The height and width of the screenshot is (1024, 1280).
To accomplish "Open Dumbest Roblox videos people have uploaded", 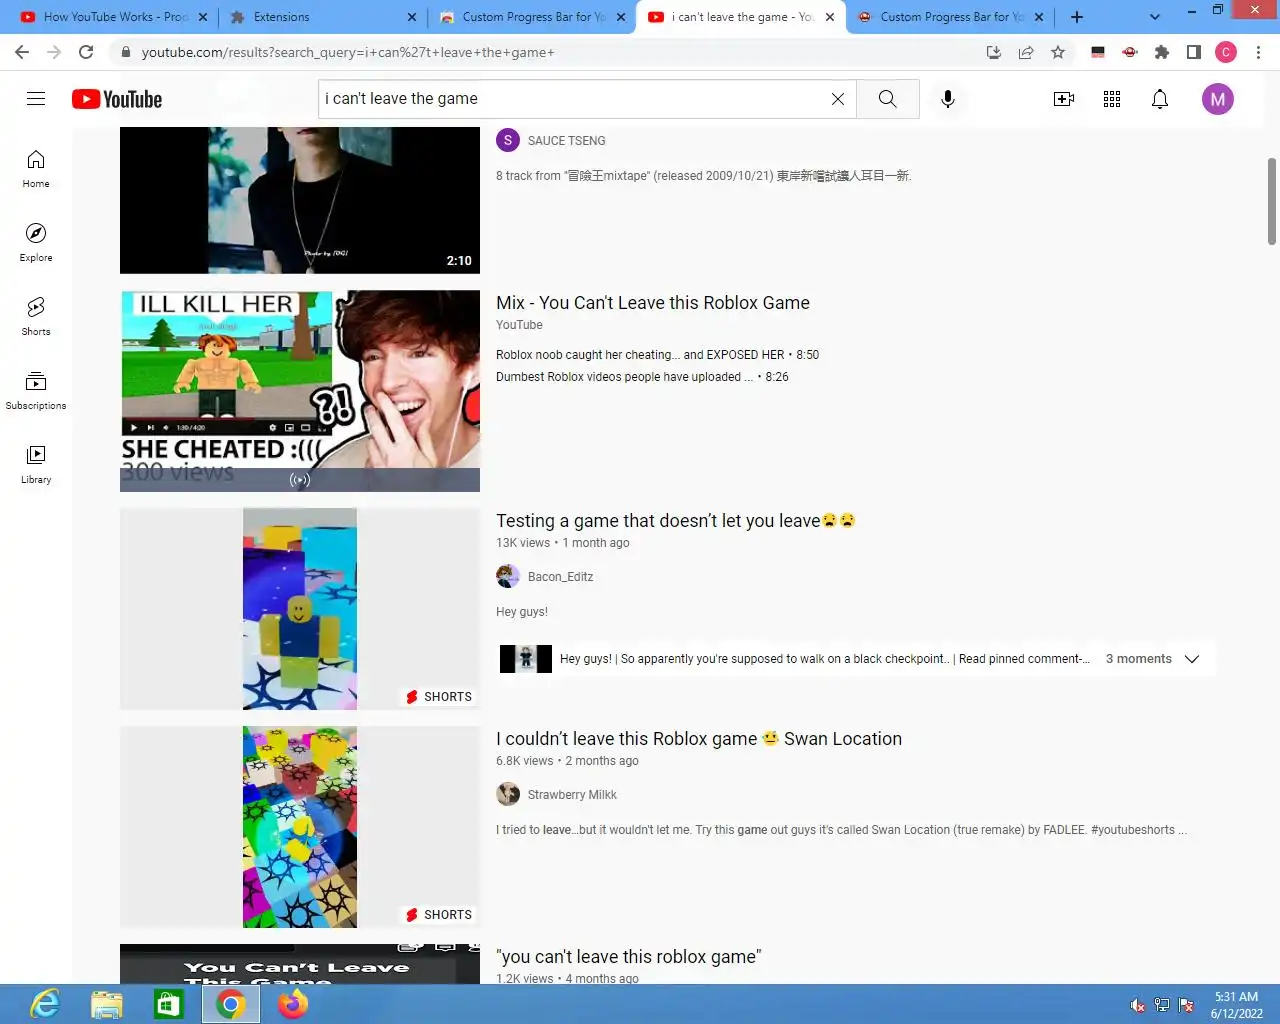I will (642, 377).
